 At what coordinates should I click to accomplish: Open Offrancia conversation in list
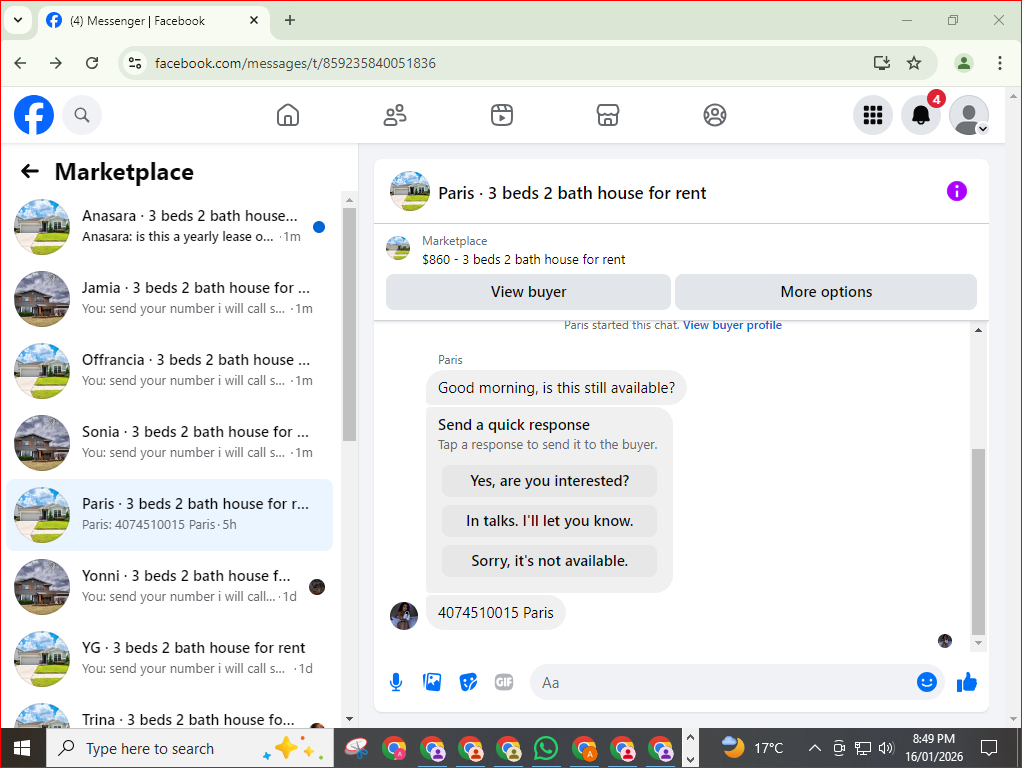pos(169,370)
